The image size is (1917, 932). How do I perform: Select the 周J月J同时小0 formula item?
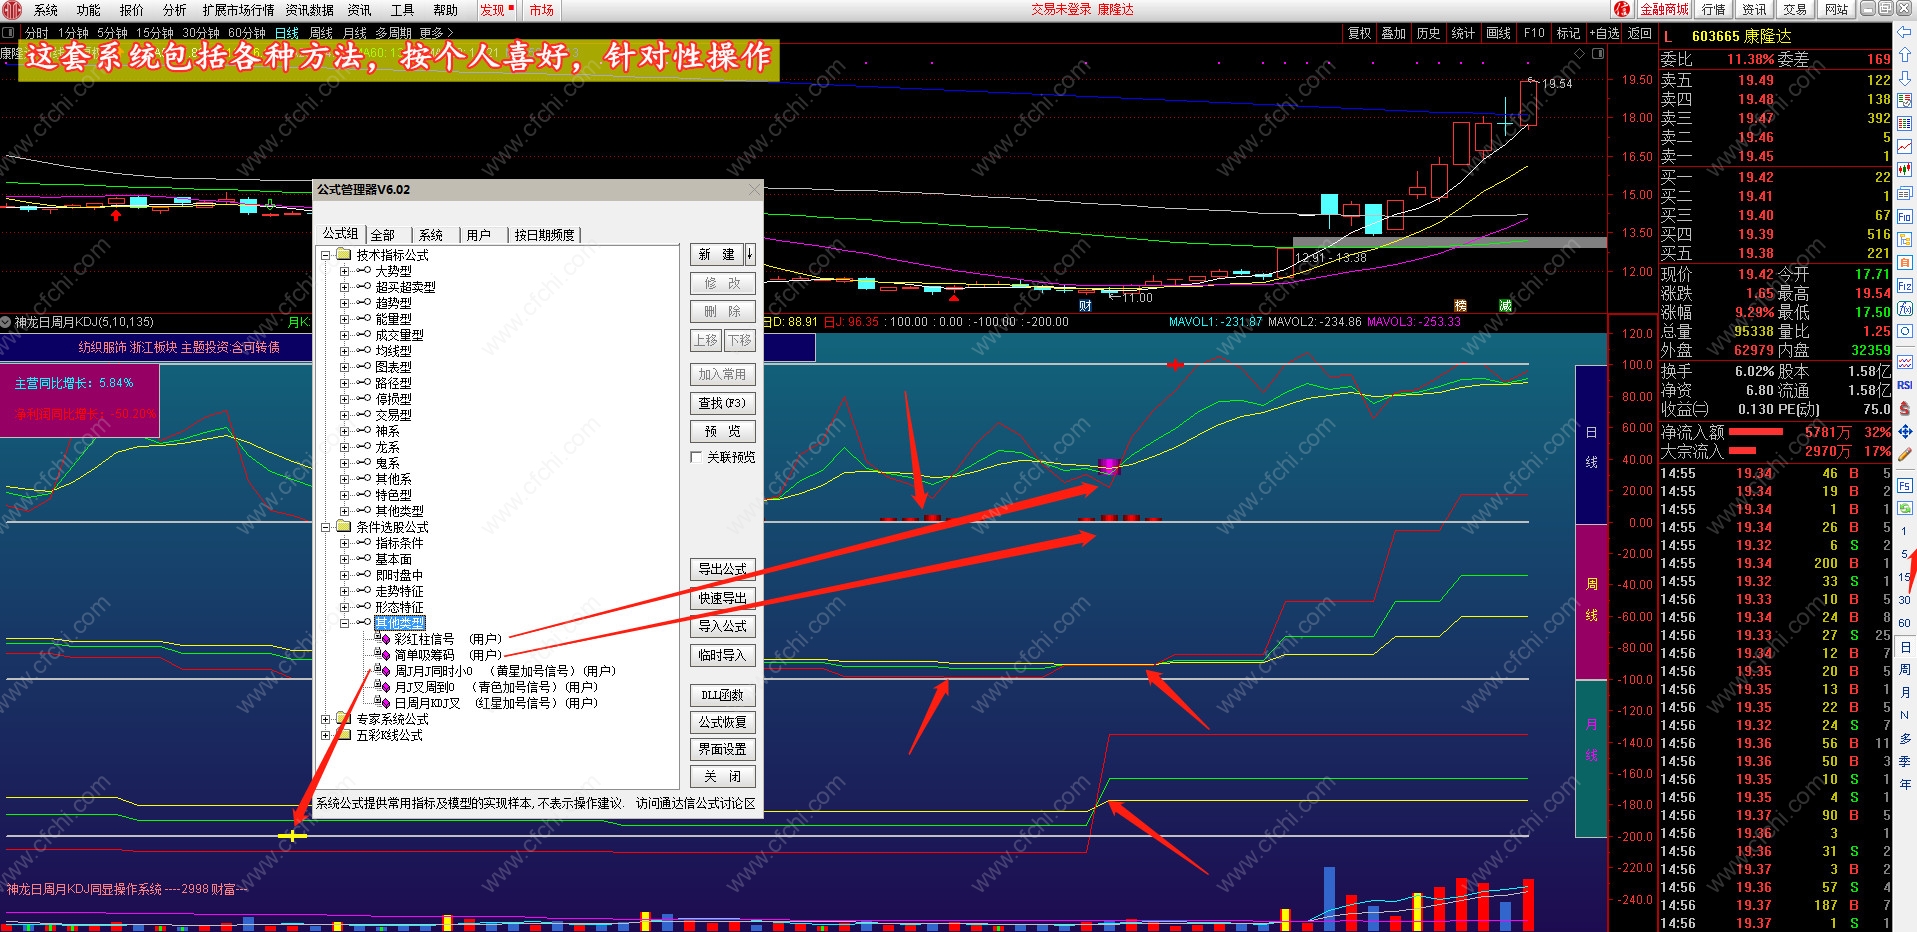505,671
